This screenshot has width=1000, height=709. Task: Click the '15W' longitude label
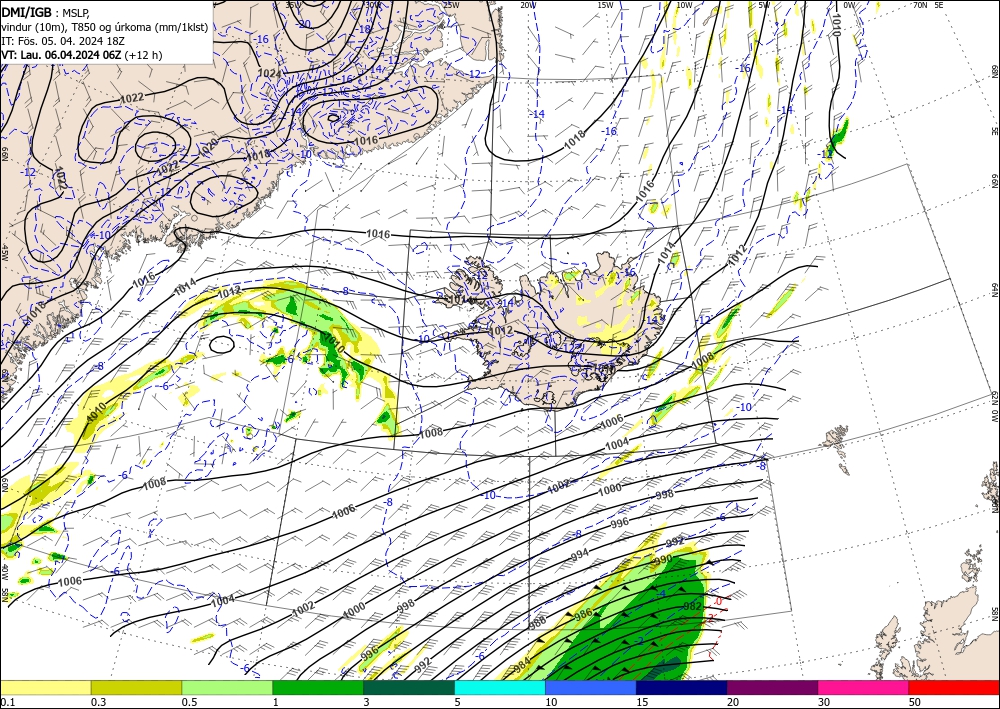[605, 5]
